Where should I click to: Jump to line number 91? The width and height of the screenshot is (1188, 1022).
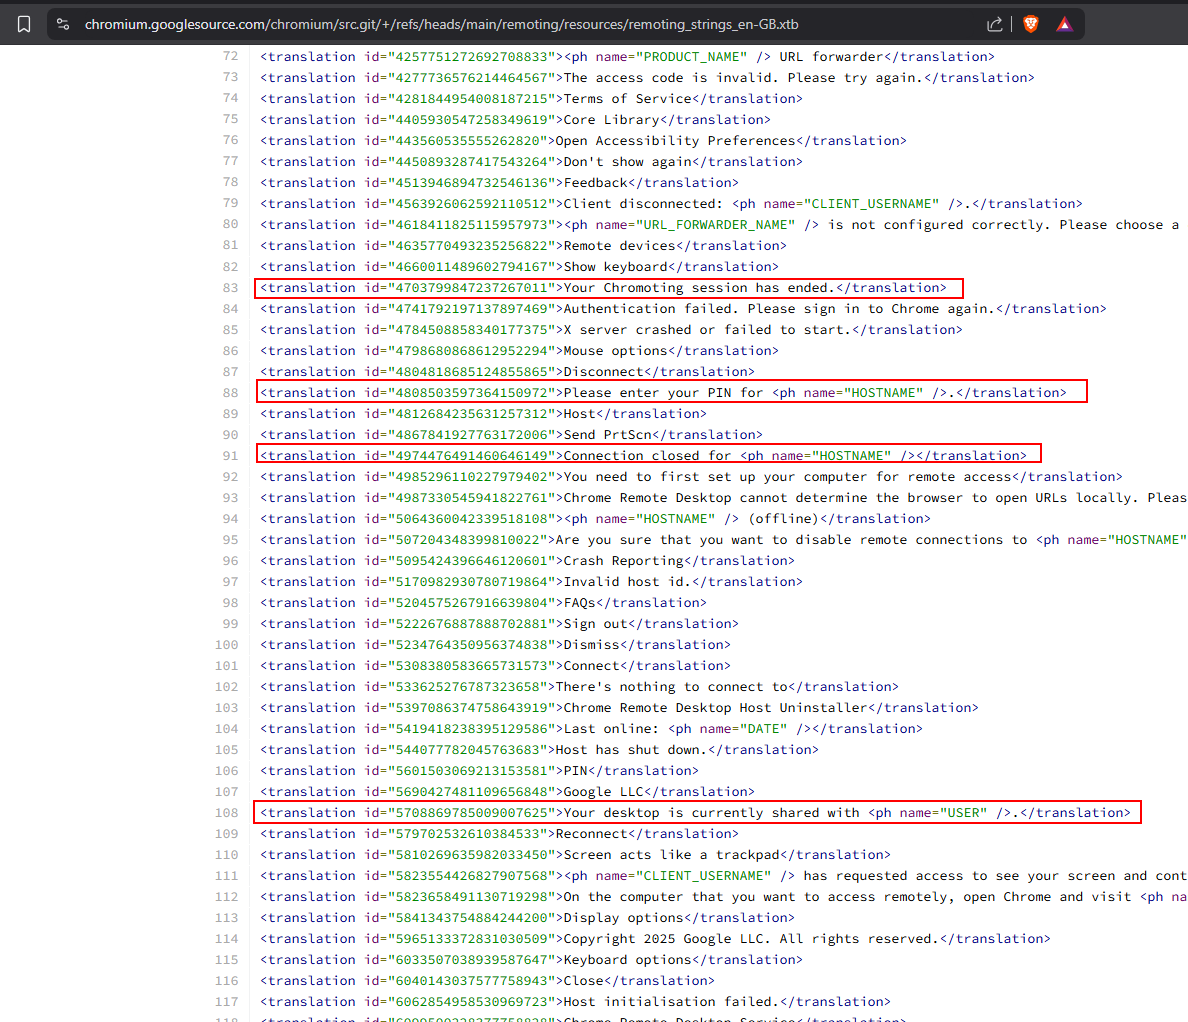coord(230,455)
